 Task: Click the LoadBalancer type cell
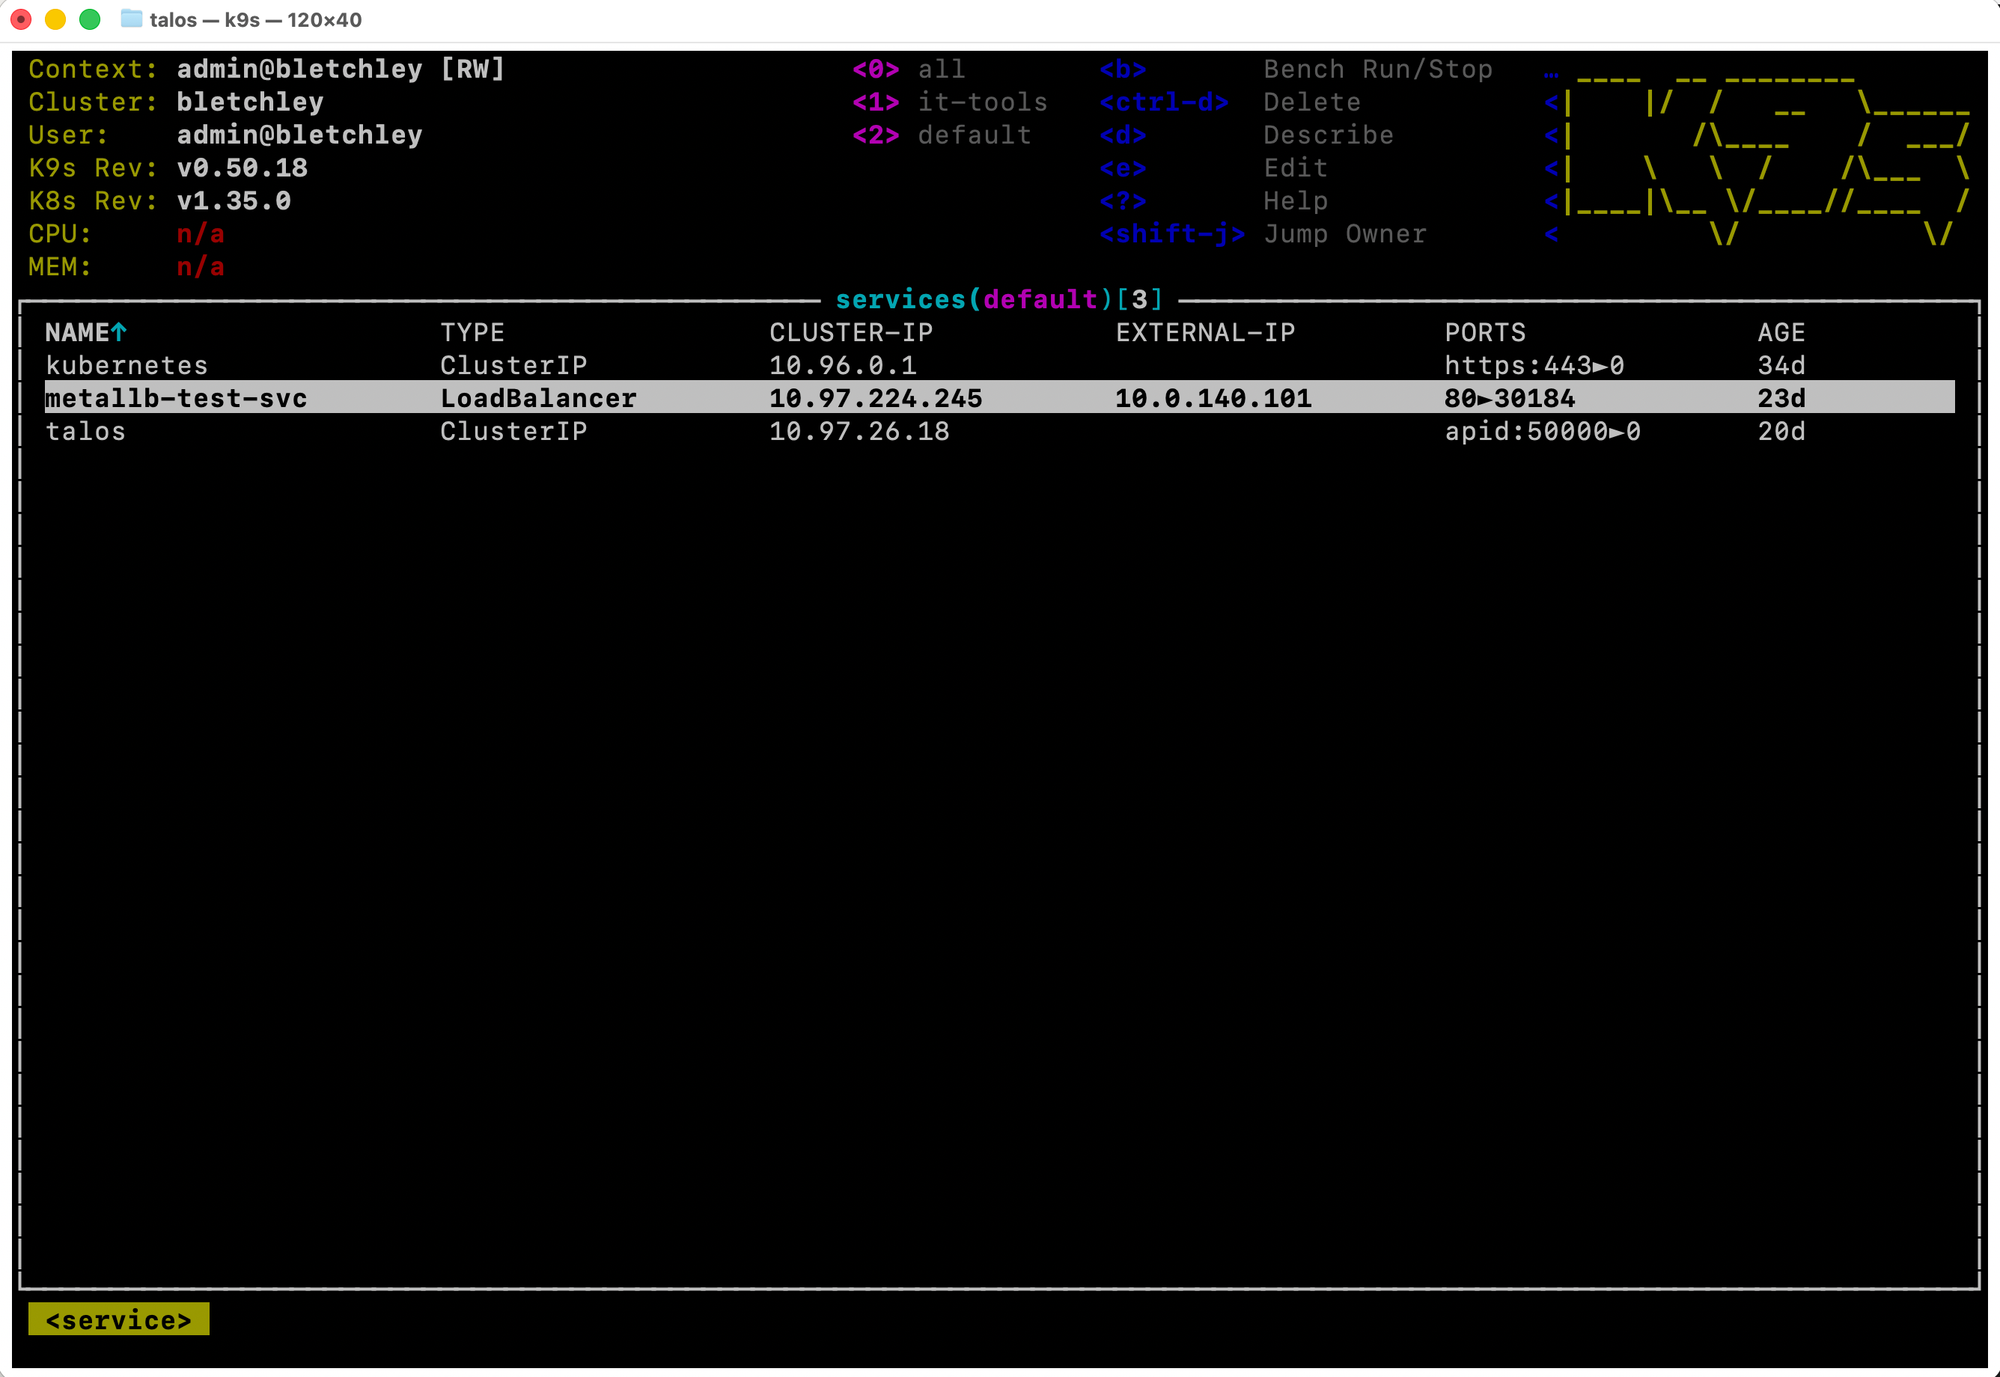(538, 398)
